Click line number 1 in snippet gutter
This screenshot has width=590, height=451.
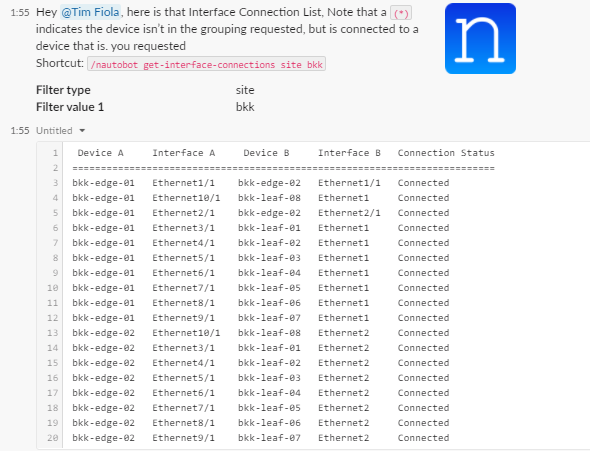[55, 153]
